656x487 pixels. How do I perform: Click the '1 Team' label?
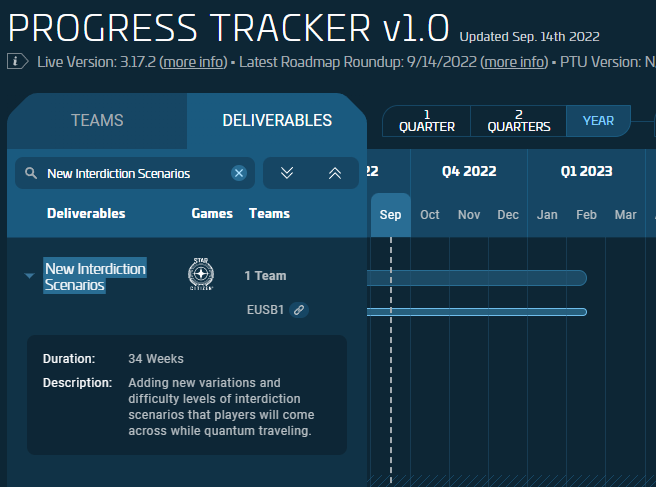265,276
